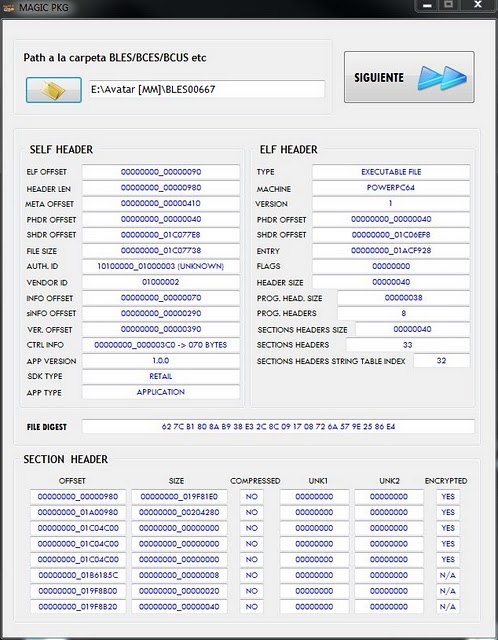Click the SDK TYPE value RETAIL
This screenshot has width=498, height=640.
[x=161, y=376]
